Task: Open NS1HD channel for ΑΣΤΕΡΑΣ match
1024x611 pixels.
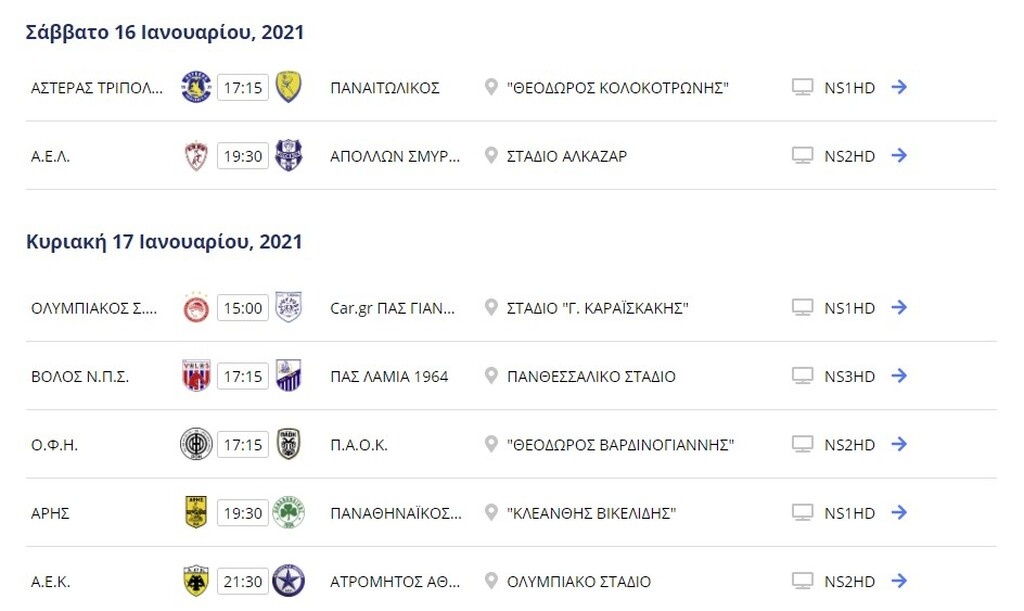Action: (852, 87)
